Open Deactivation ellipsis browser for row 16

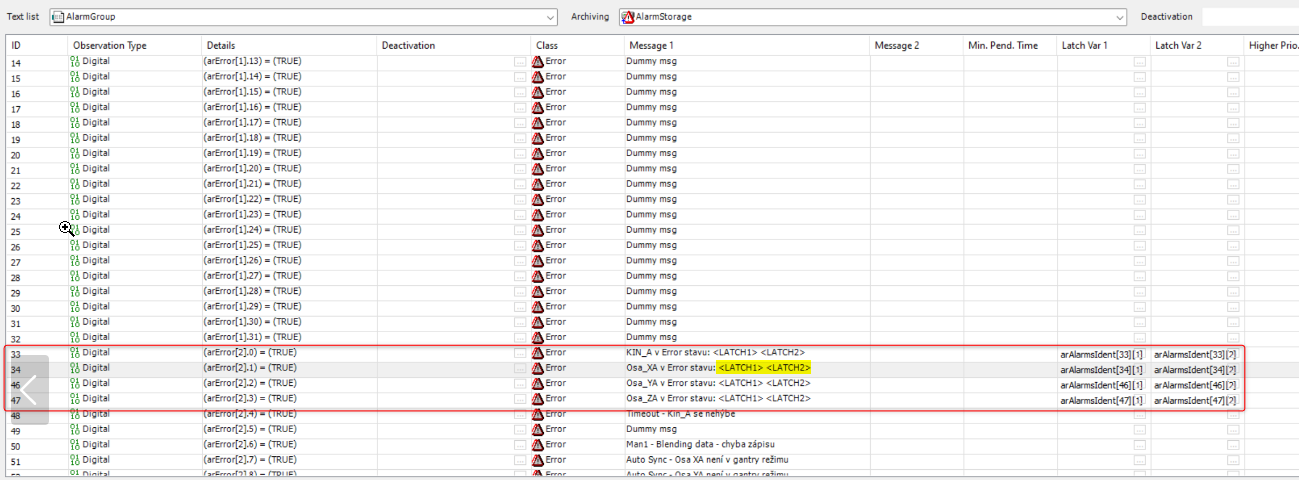tap(519, 92)
